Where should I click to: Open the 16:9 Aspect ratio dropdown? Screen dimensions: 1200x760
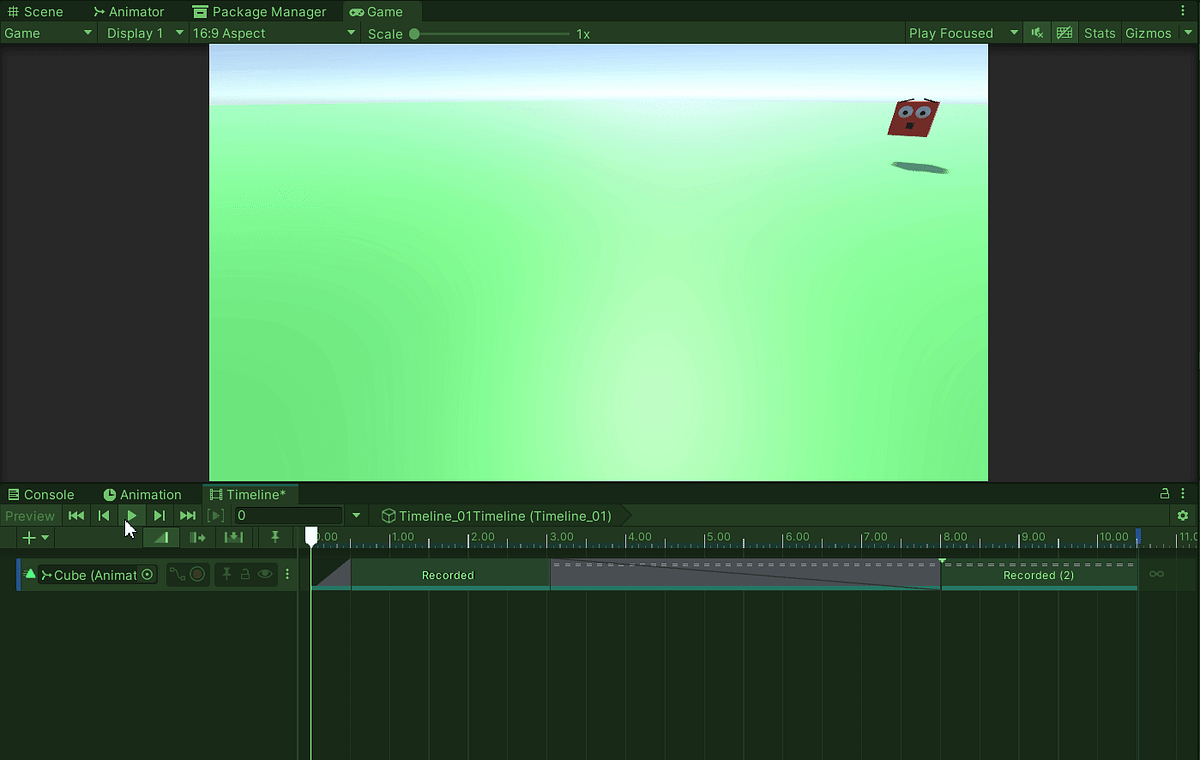(270, 32)
